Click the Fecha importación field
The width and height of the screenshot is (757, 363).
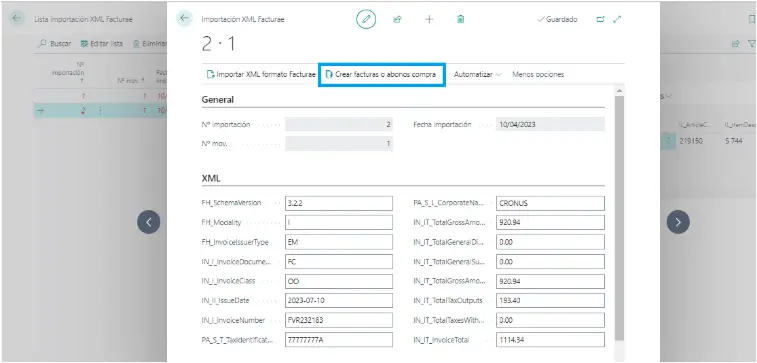(550, 125)
